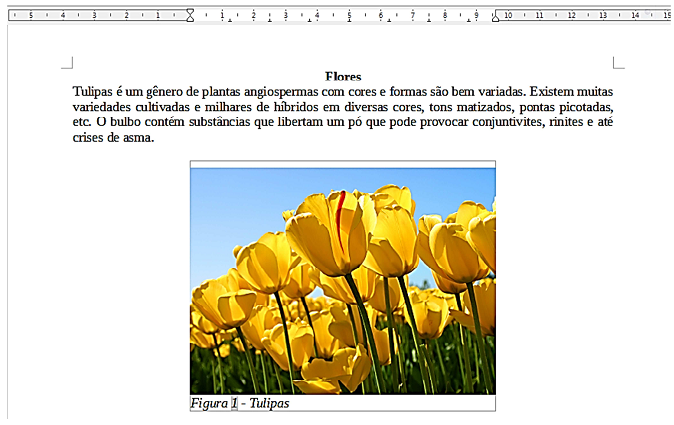
Task: Click the ruler at the 14 mark
Action: point(634,15)
